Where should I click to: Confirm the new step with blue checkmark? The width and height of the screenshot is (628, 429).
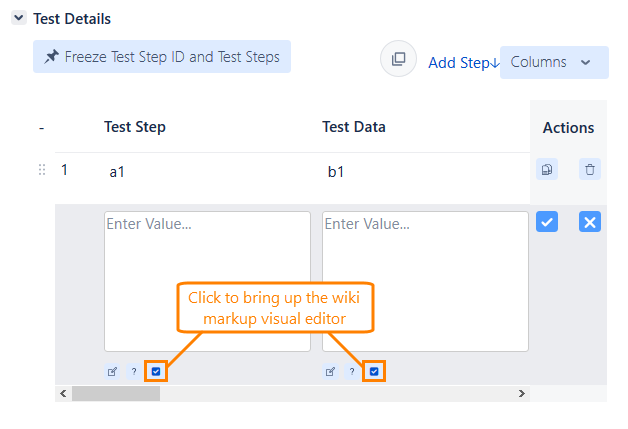[x=547, y=222]
